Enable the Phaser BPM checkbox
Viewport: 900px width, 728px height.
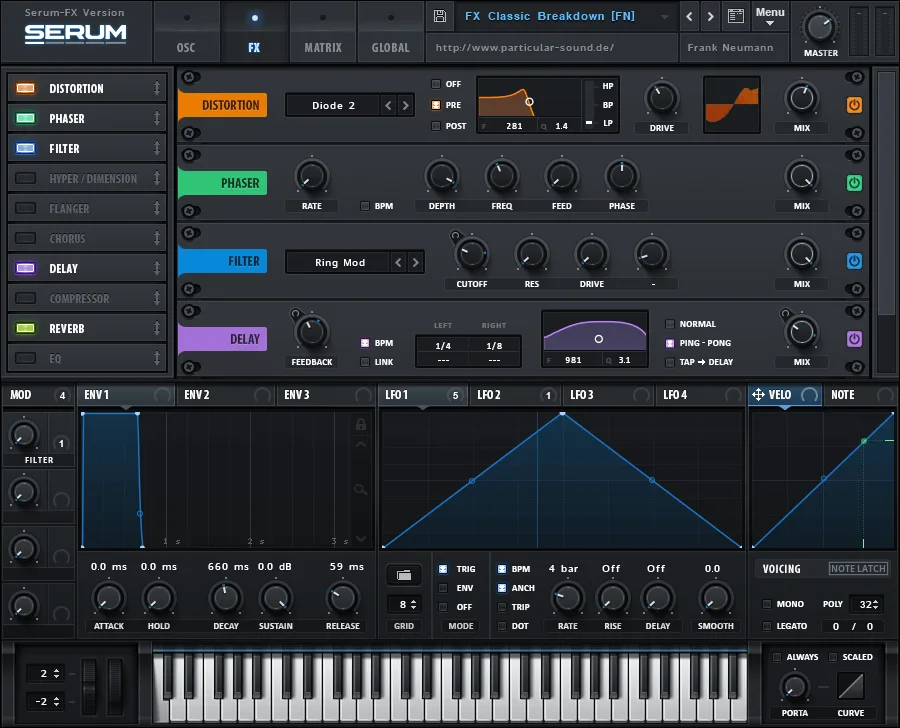(x=366, y=206)
